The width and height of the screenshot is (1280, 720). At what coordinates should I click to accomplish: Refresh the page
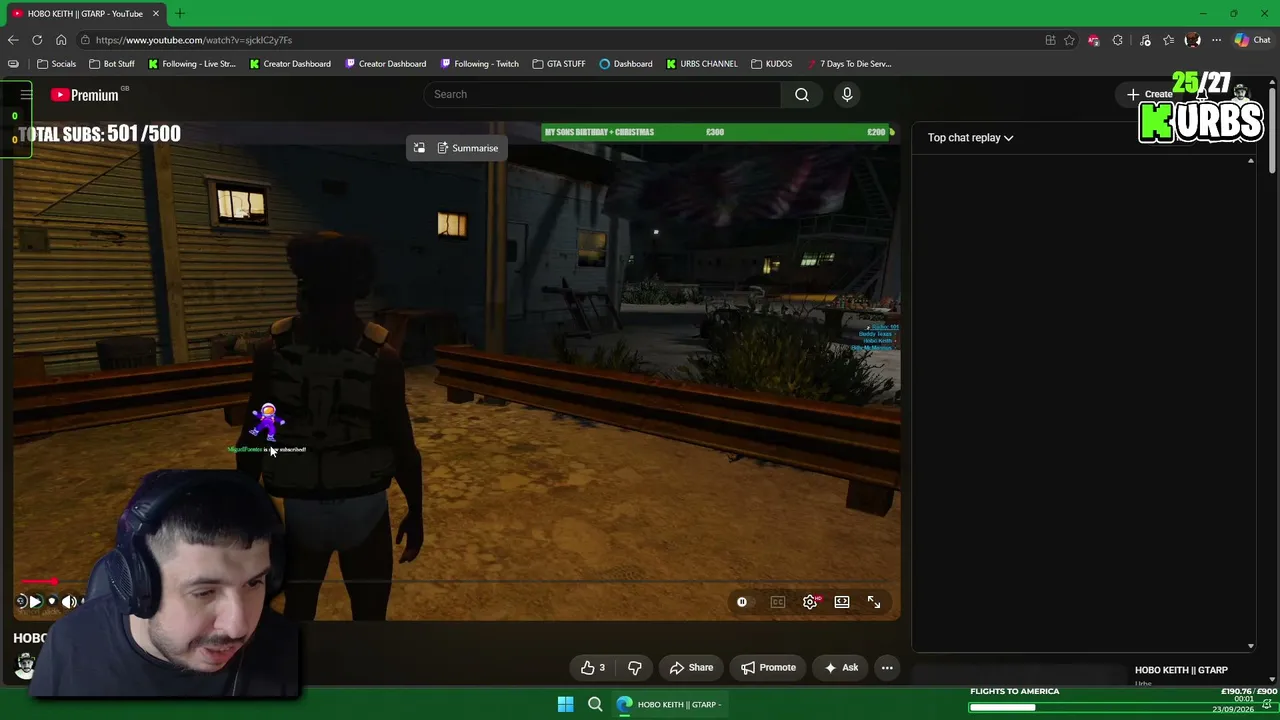tap(37, 40)
